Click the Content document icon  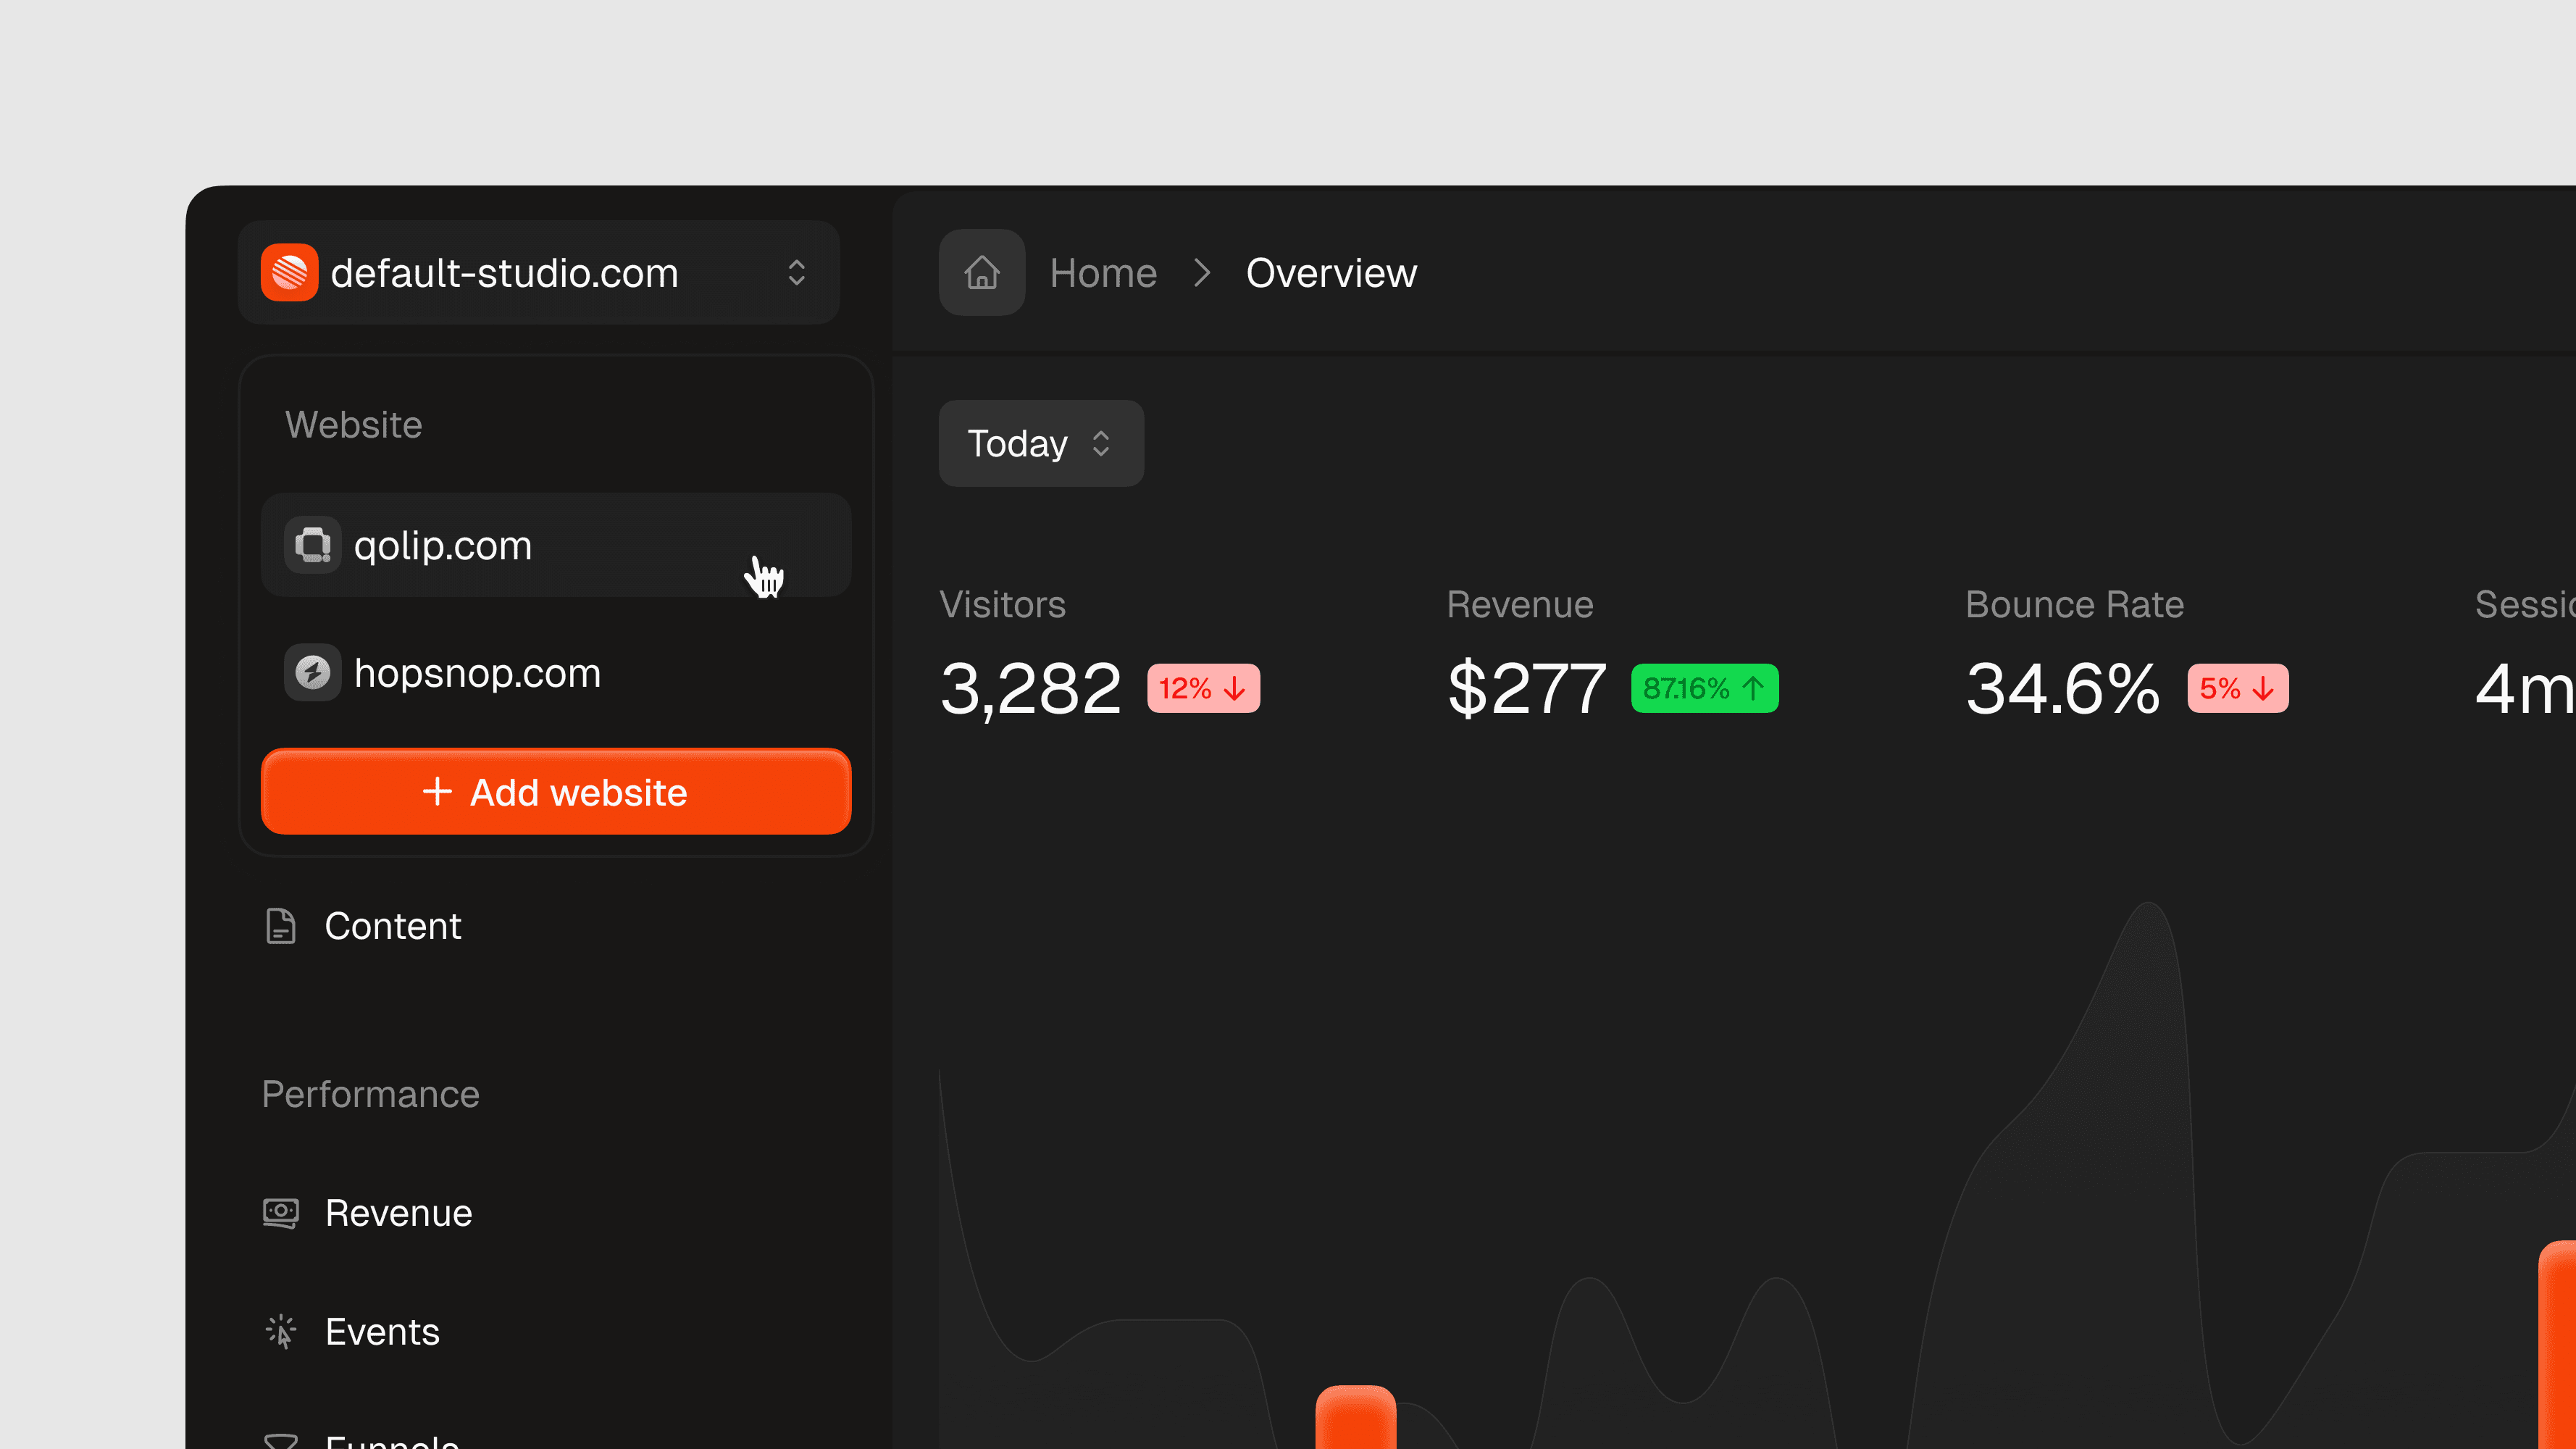(x=281, y=926)
